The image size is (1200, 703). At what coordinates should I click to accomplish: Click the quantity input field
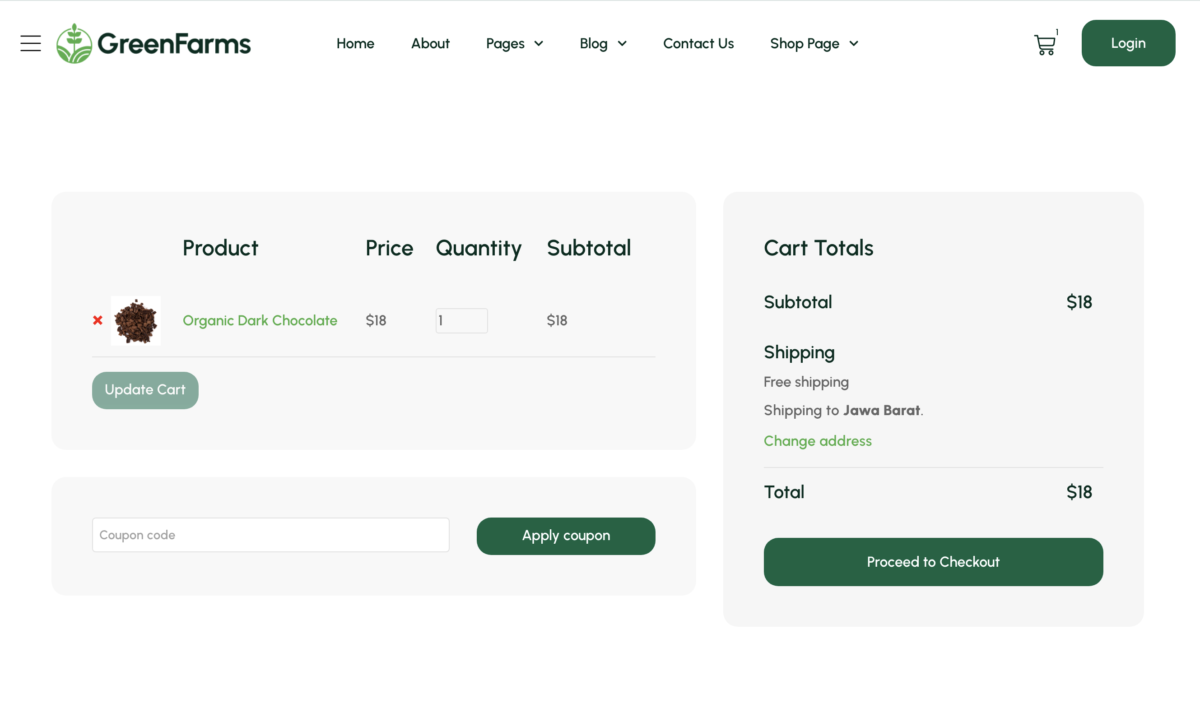pos(461,320)
